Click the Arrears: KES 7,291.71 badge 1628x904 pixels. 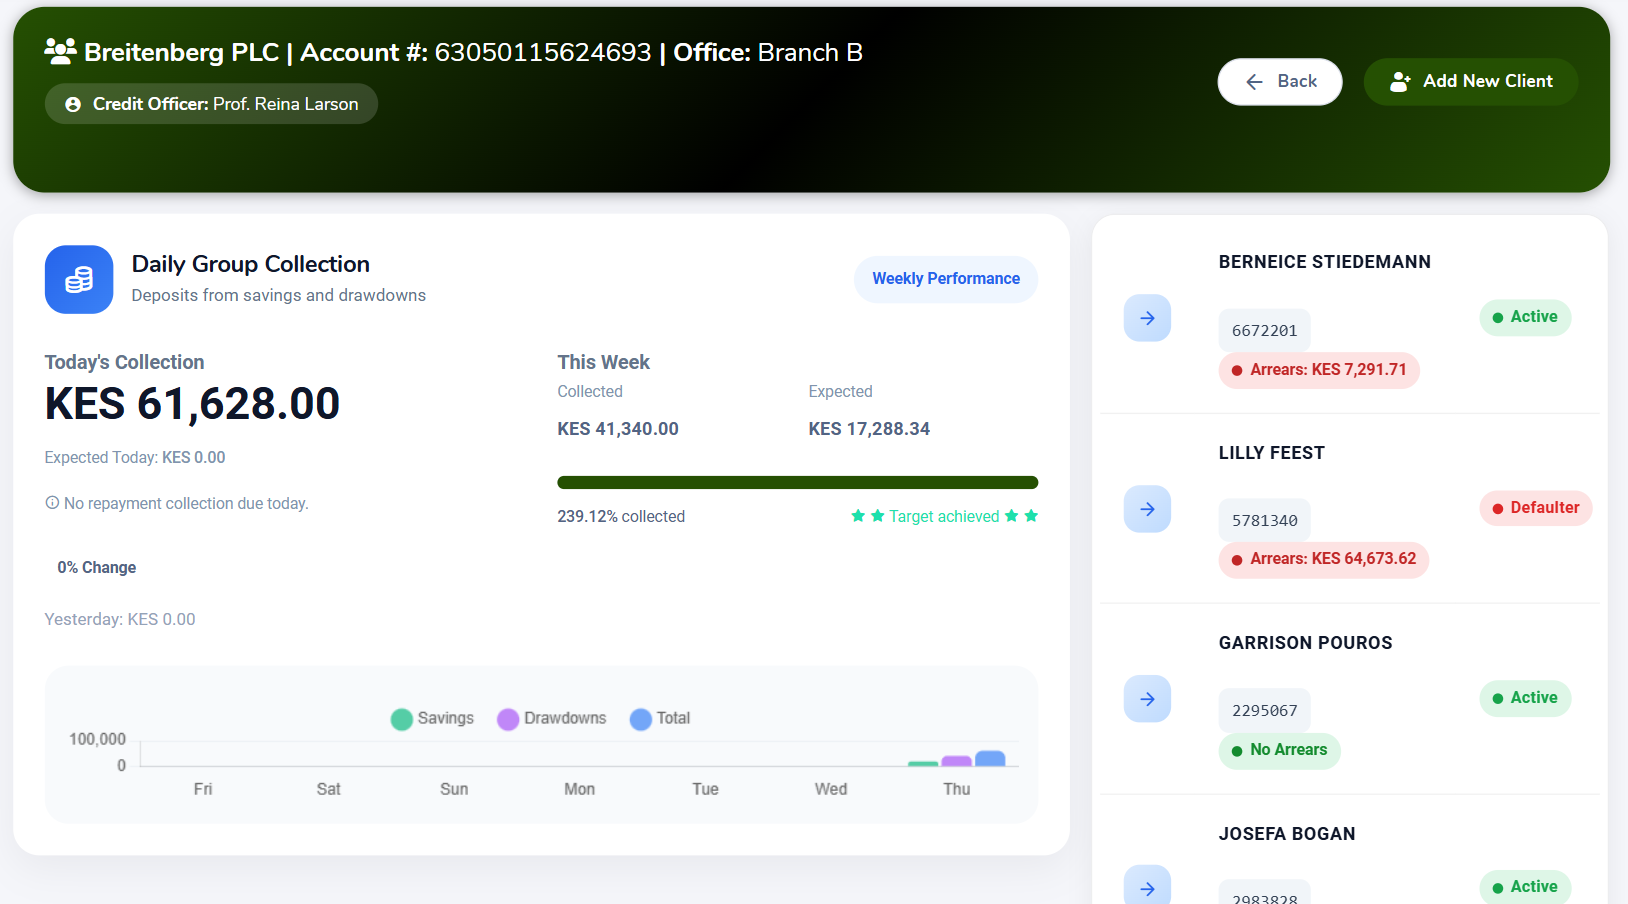point(1319,370)
